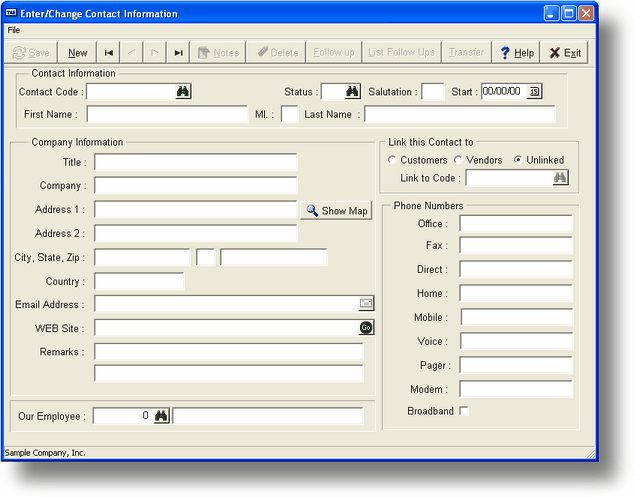This screenshot has width=634, height=497.
Task: Click the First Name input field
Action: (167, 114)
